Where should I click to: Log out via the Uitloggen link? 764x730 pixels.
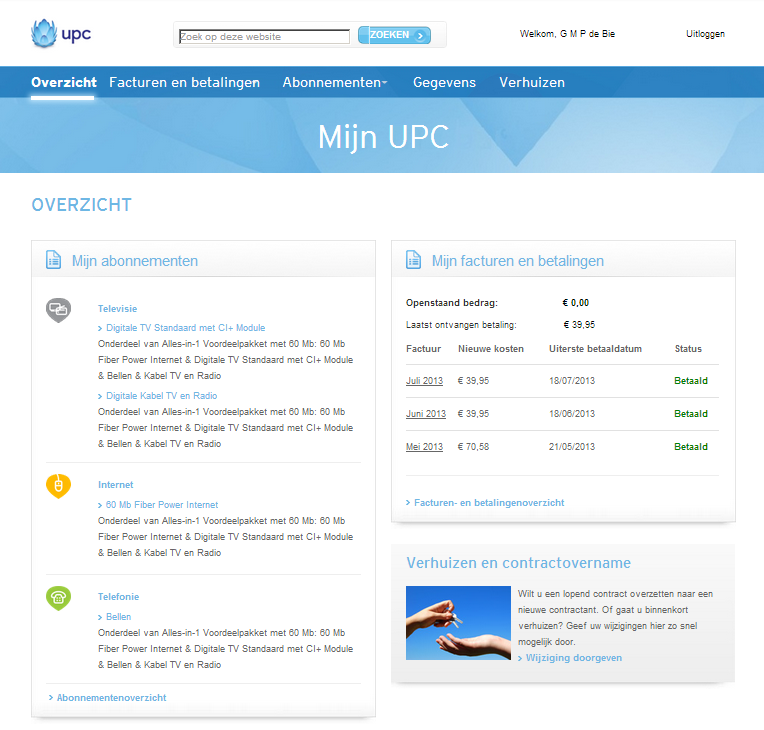[705, 34]
